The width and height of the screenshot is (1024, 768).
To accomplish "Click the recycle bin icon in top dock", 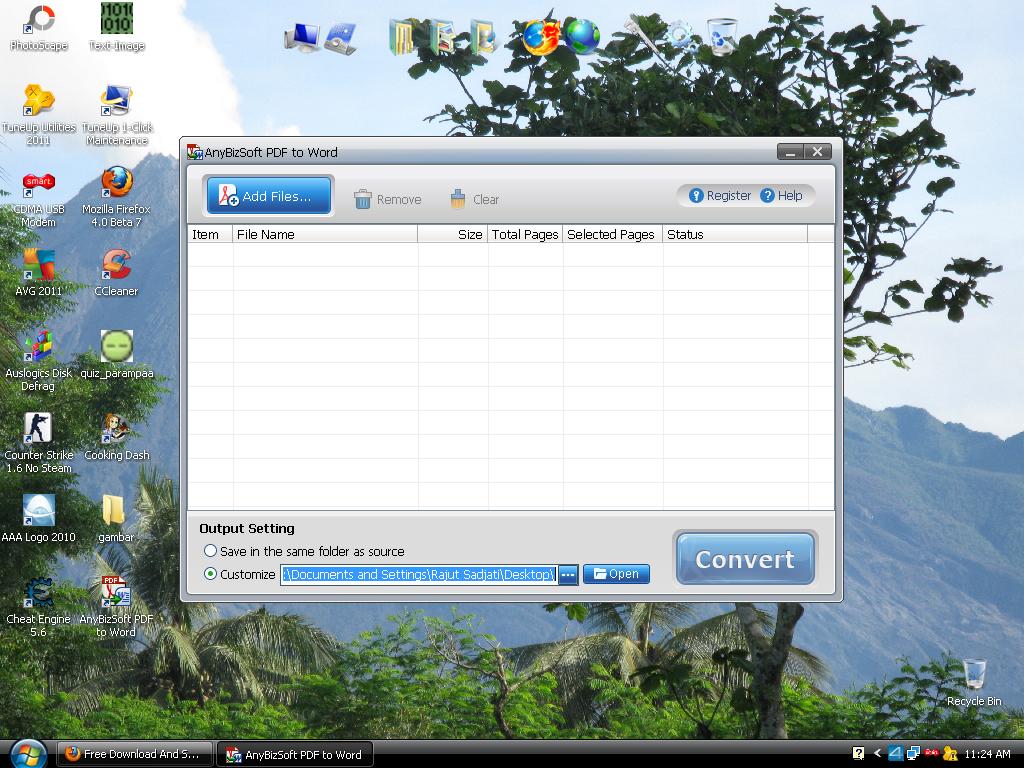I will [722, 37].
